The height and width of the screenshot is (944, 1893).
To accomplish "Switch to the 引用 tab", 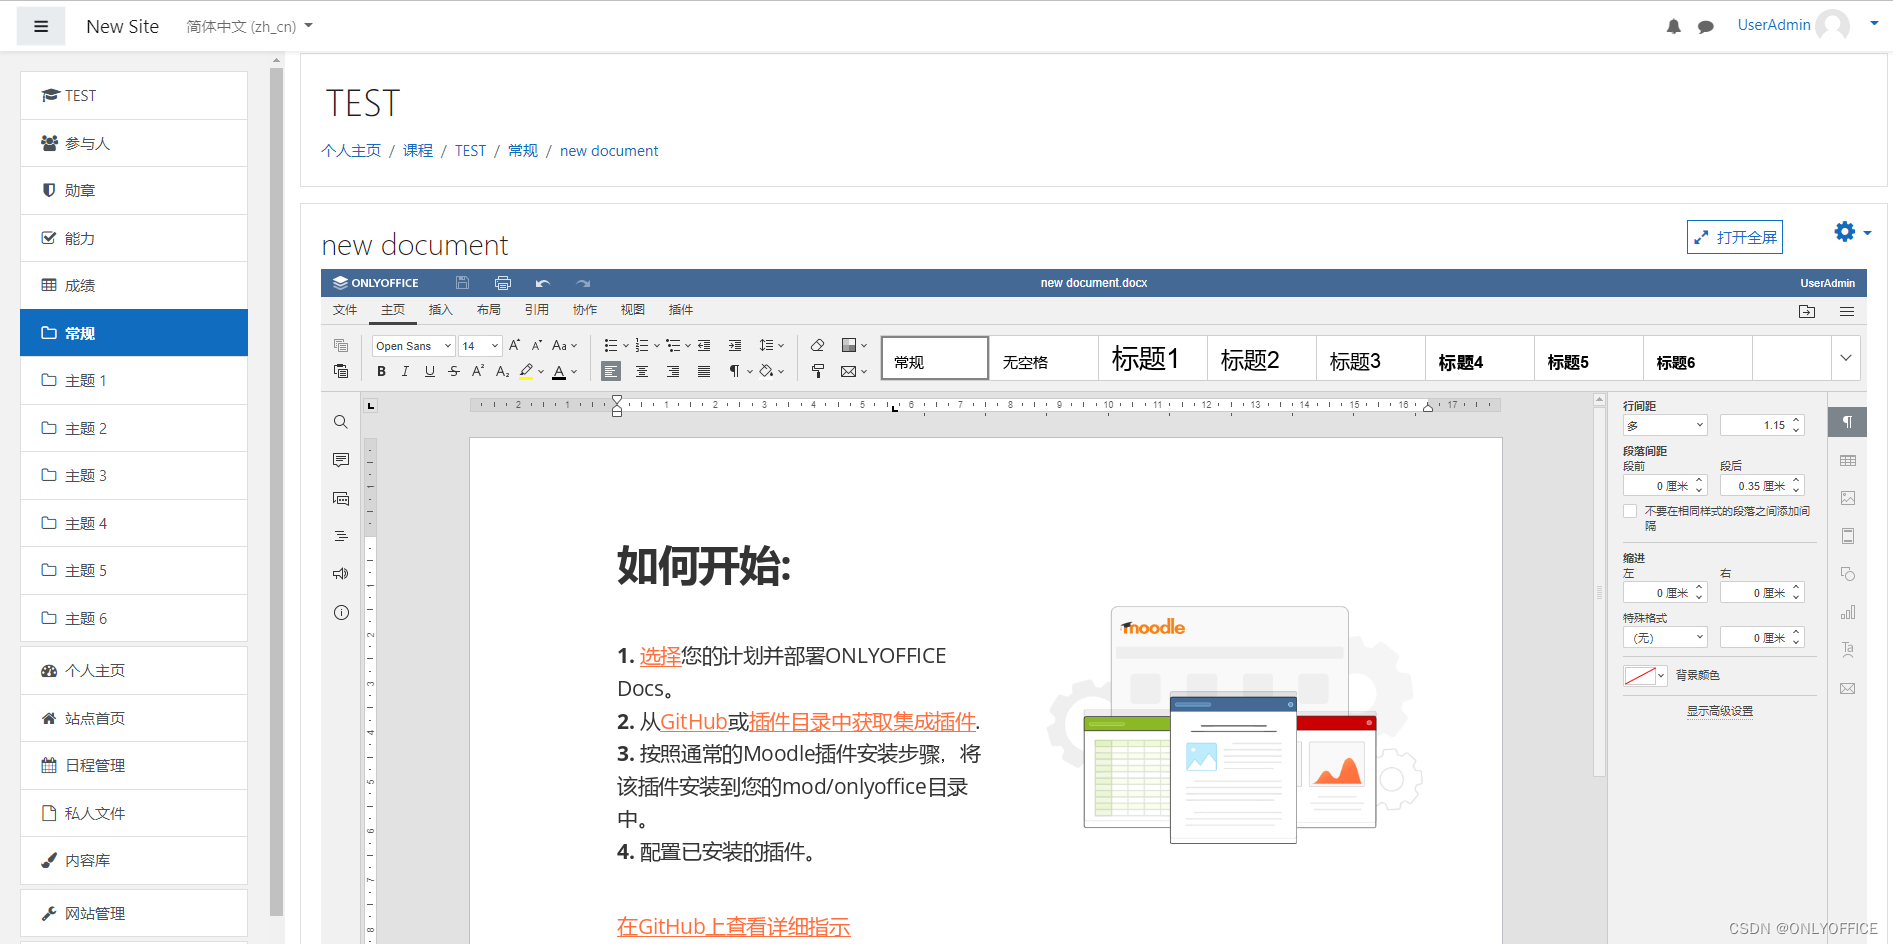I will click(x=537, y=310).
